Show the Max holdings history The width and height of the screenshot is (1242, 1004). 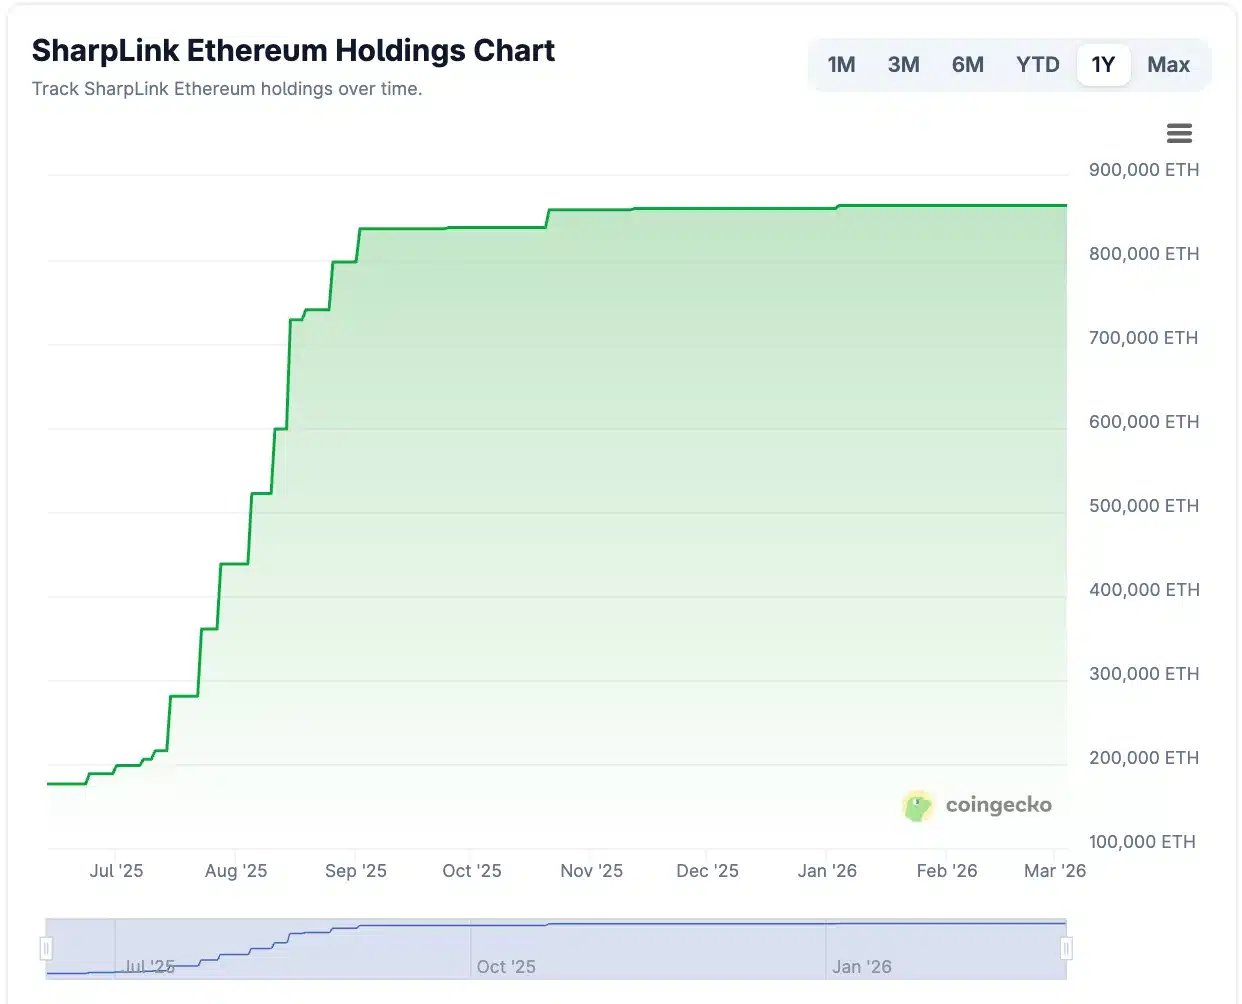[1167, 64]
